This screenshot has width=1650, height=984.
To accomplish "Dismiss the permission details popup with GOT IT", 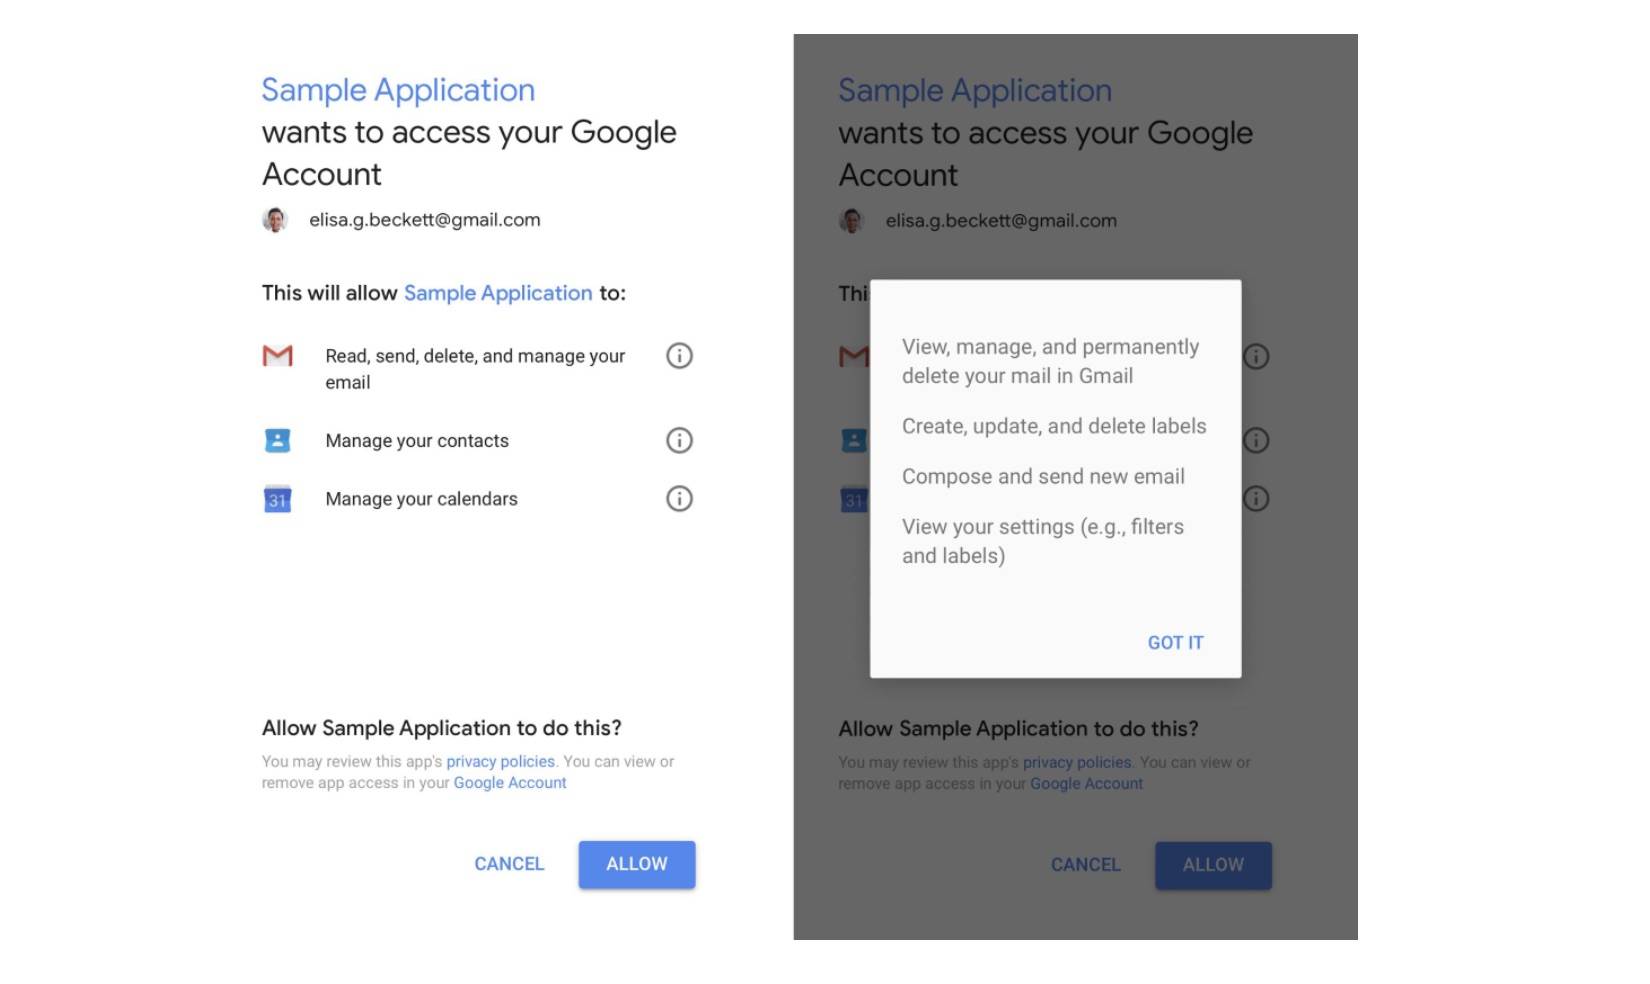I will (1175, 643).
